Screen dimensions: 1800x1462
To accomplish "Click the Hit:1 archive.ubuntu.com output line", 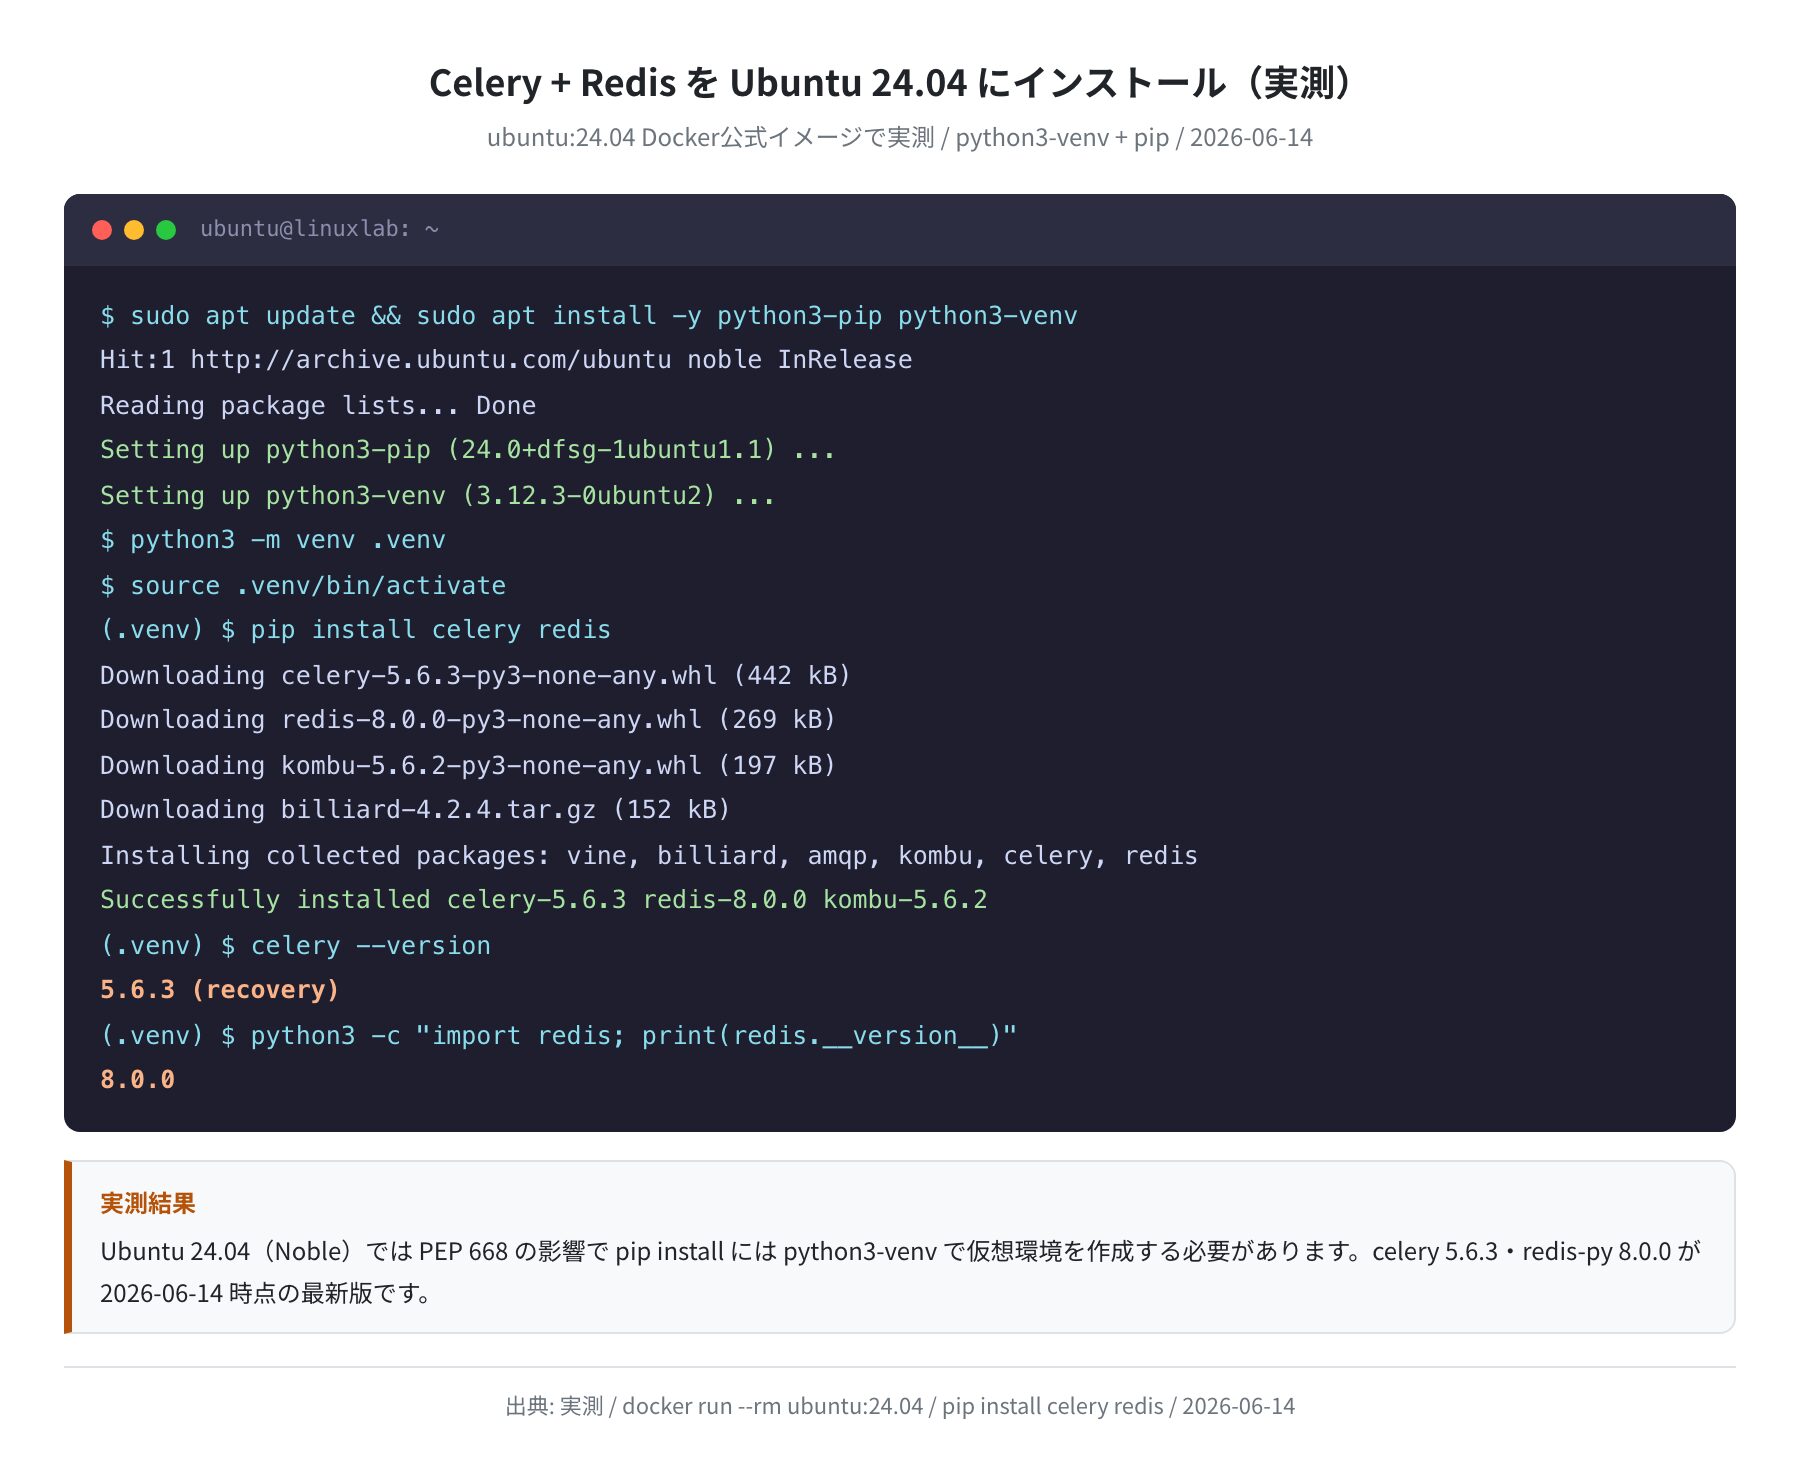I will click(x=506, y=360).
